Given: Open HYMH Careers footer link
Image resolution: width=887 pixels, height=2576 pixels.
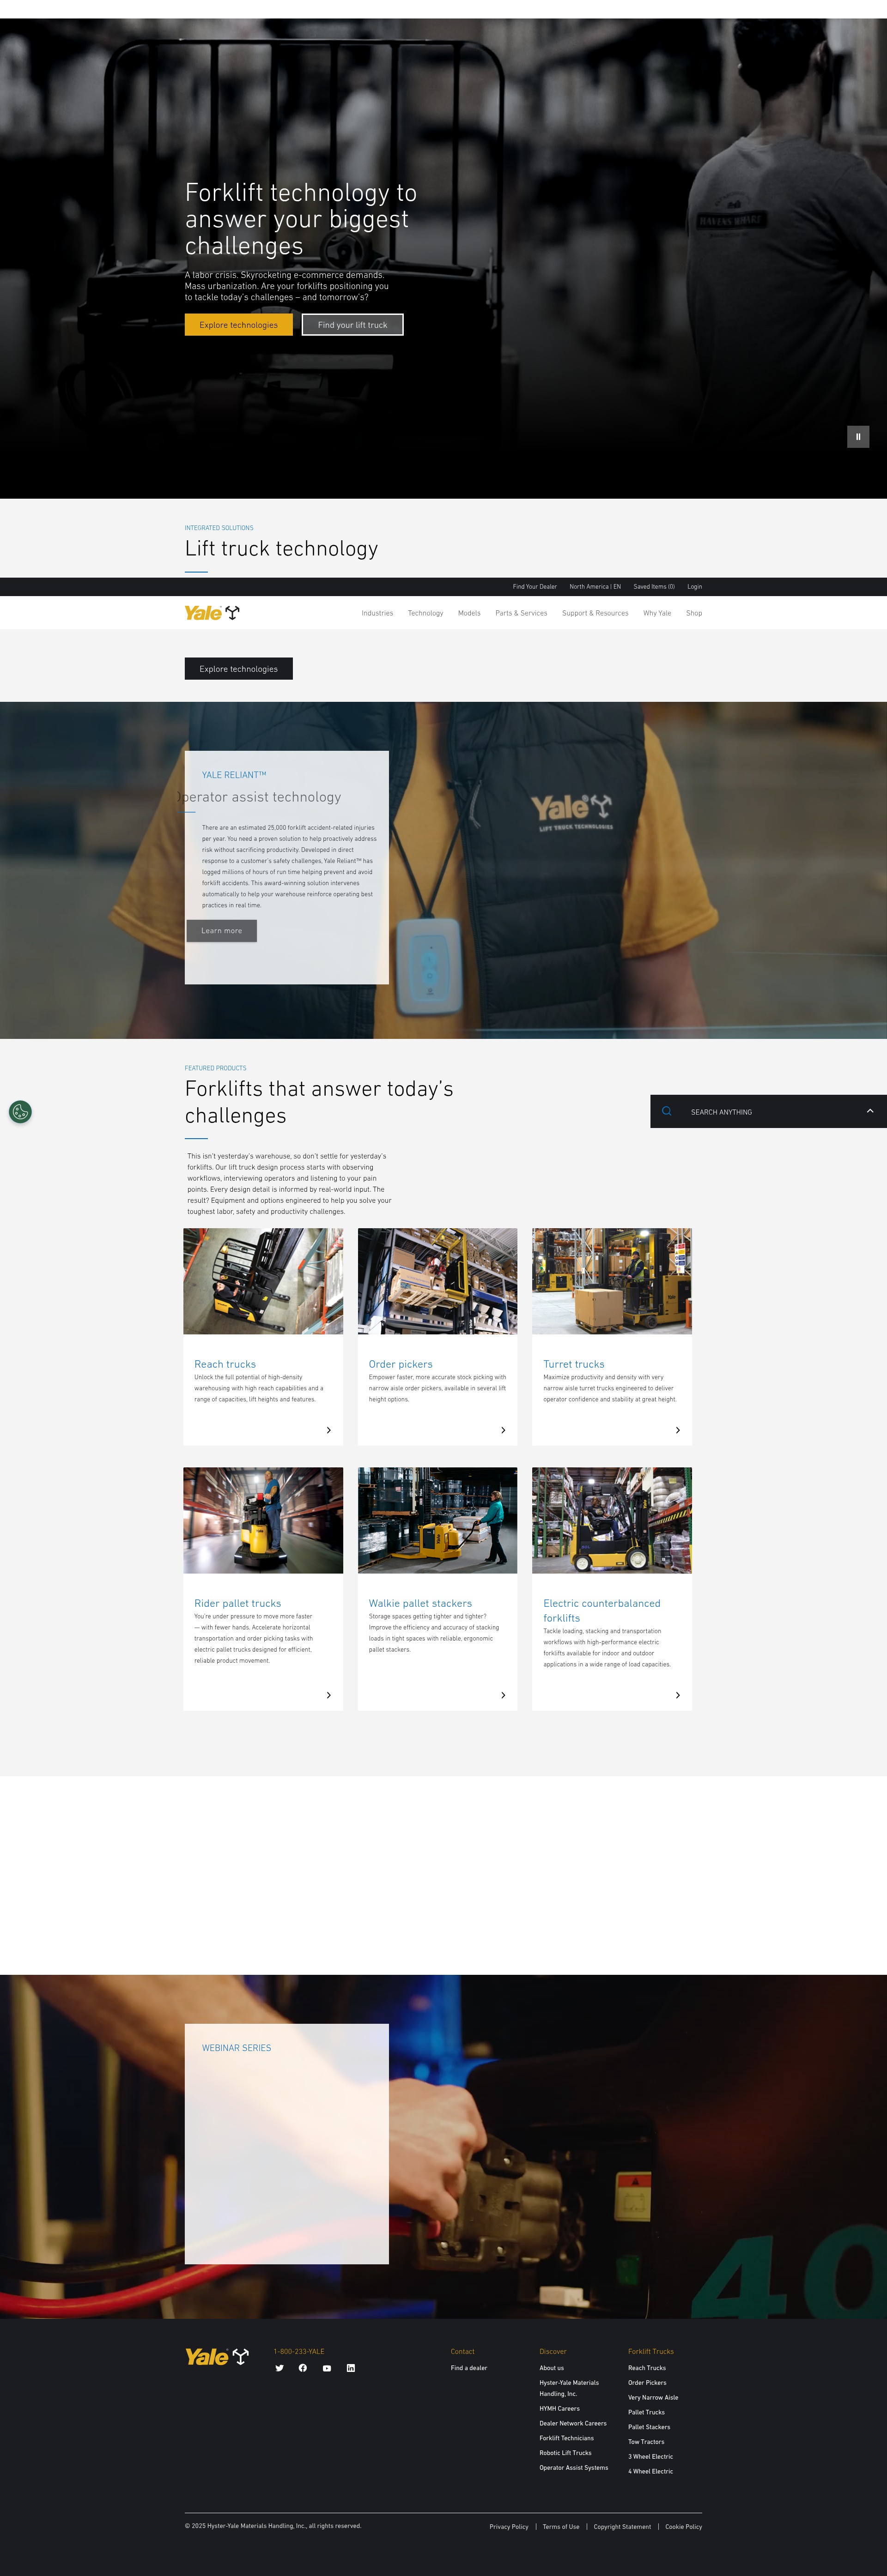Looking at the screenshot, I should coord(559,2408).
